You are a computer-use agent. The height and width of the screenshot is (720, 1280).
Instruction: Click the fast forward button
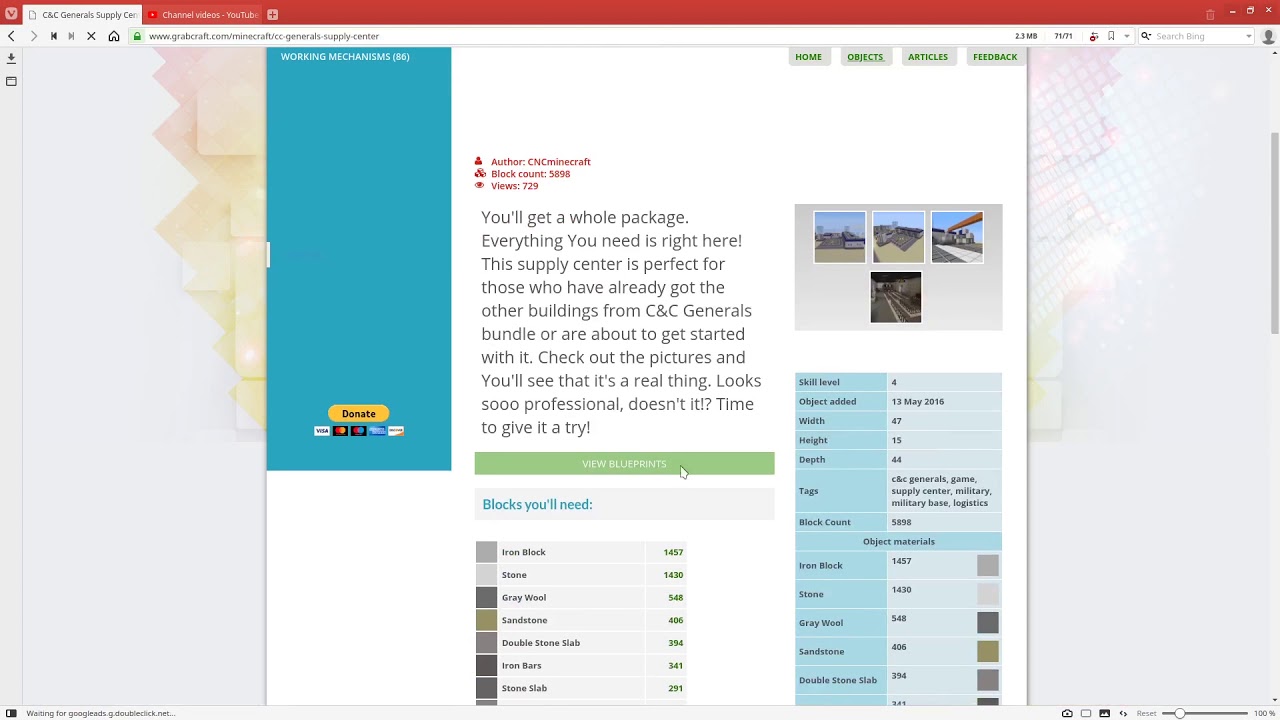pyautogui.click(x=71, y=36)
